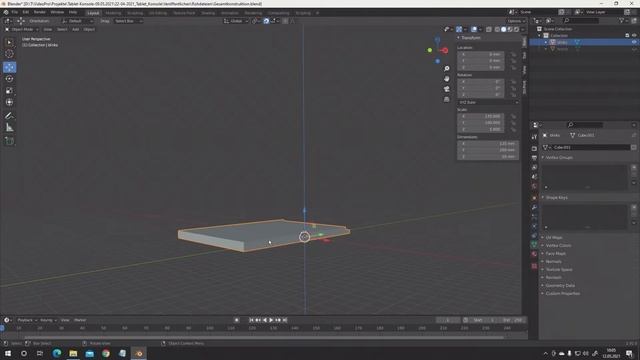
Task: Toggle X-ray view button
Action: coord(489,29)
